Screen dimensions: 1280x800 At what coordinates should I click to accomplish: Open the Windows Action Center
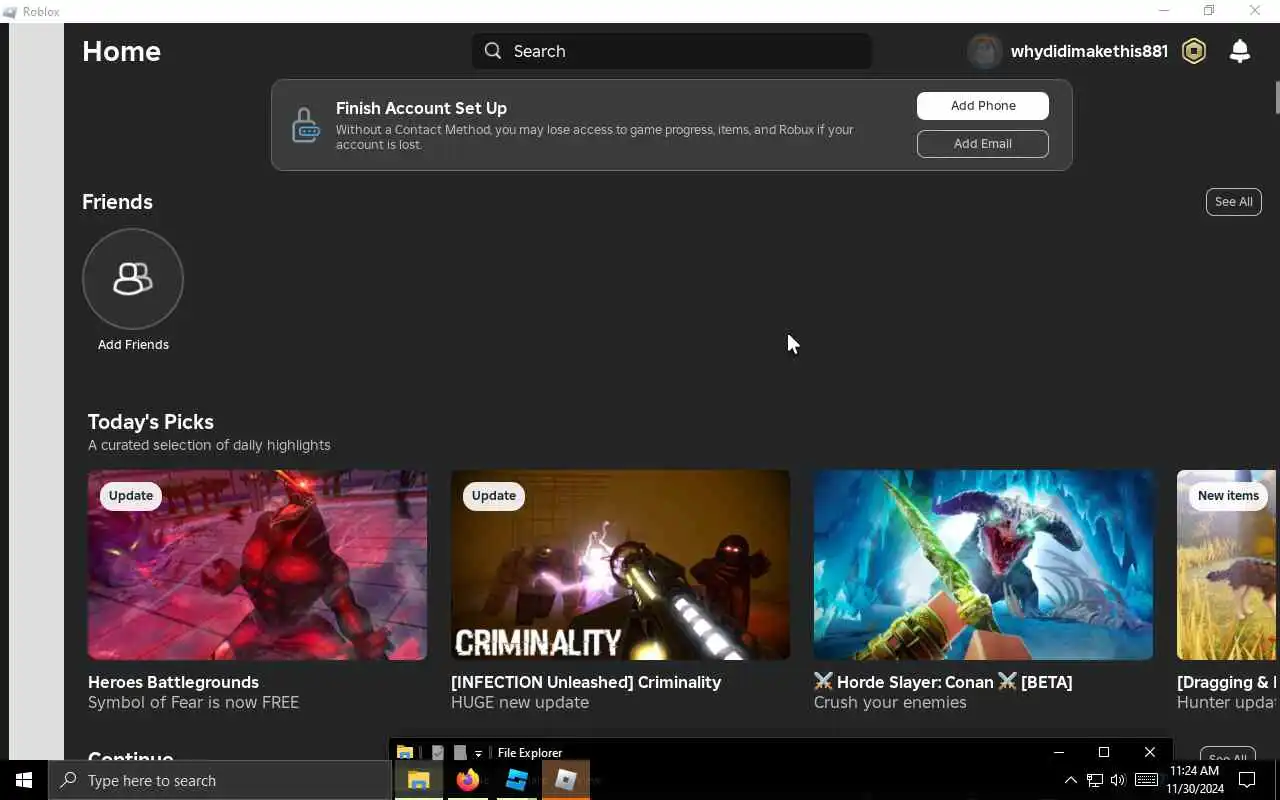pos(1248,780)
